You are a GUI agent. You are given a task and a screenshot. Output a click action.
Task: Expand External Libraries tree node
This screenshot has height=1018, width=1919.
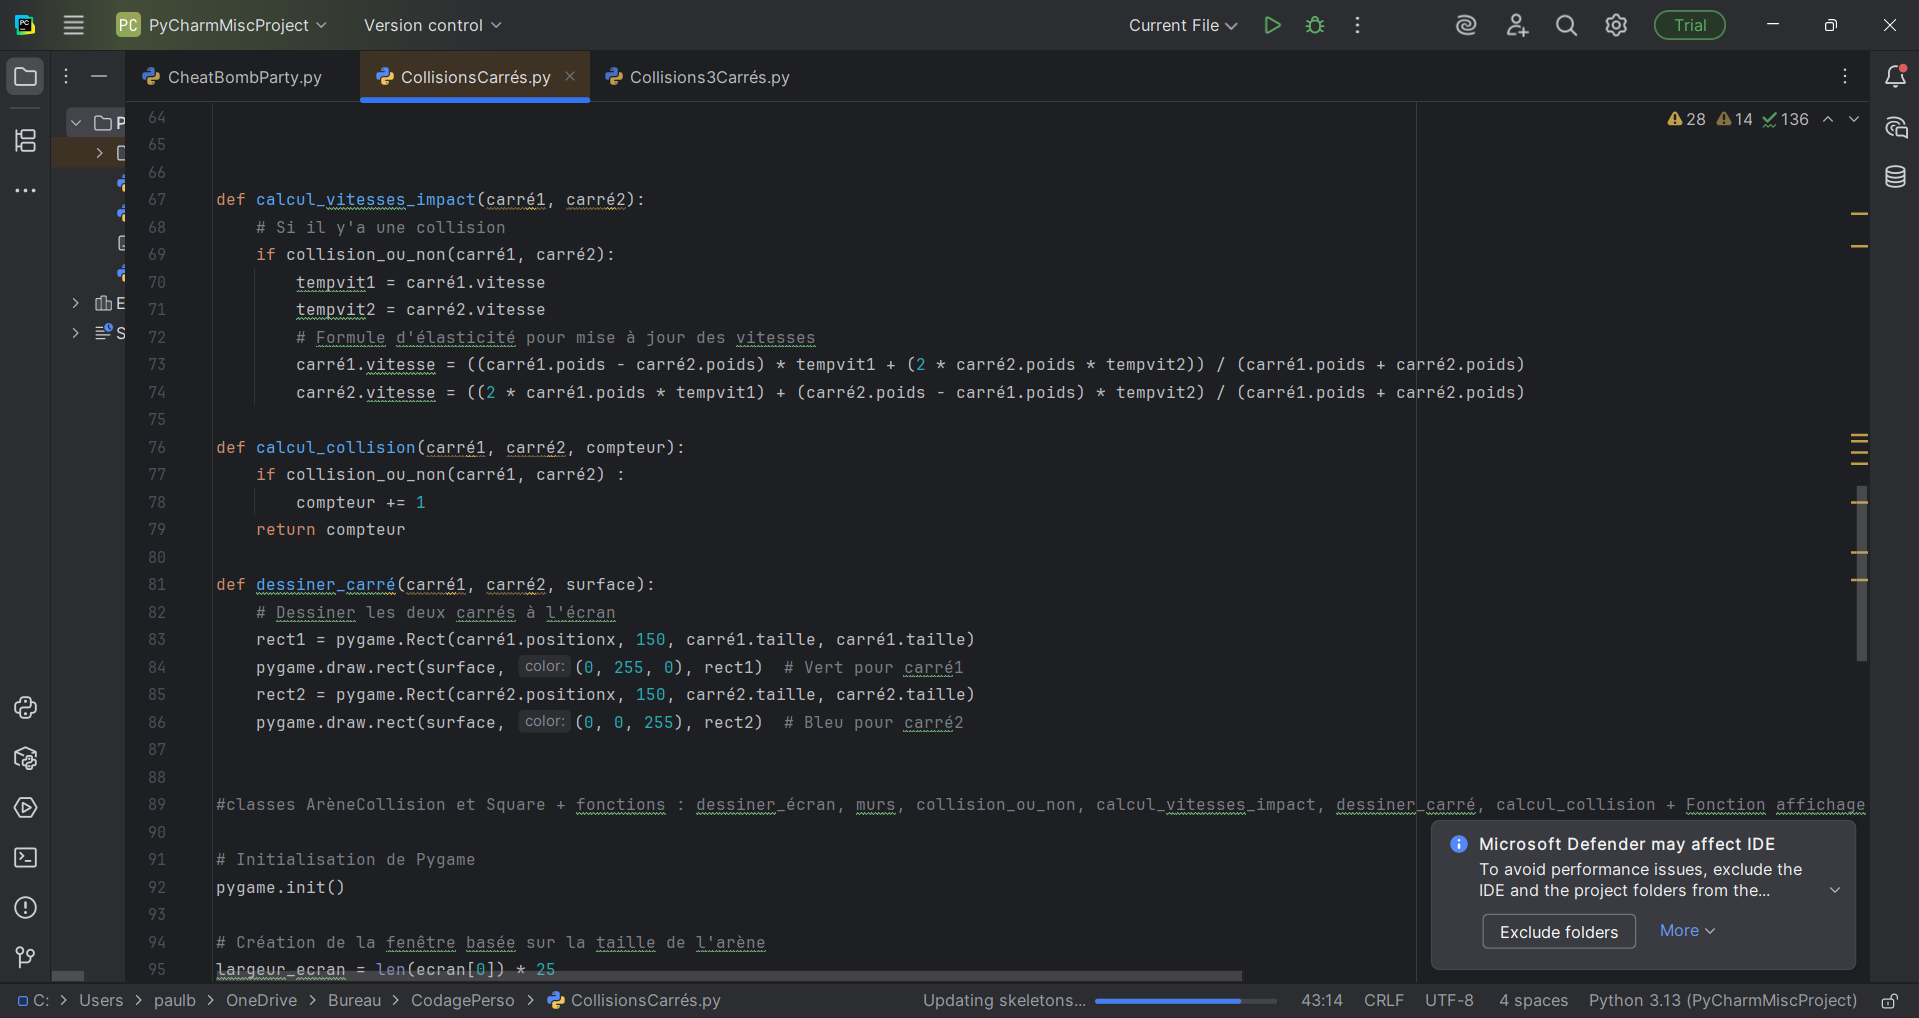click(x=76, y=303)
